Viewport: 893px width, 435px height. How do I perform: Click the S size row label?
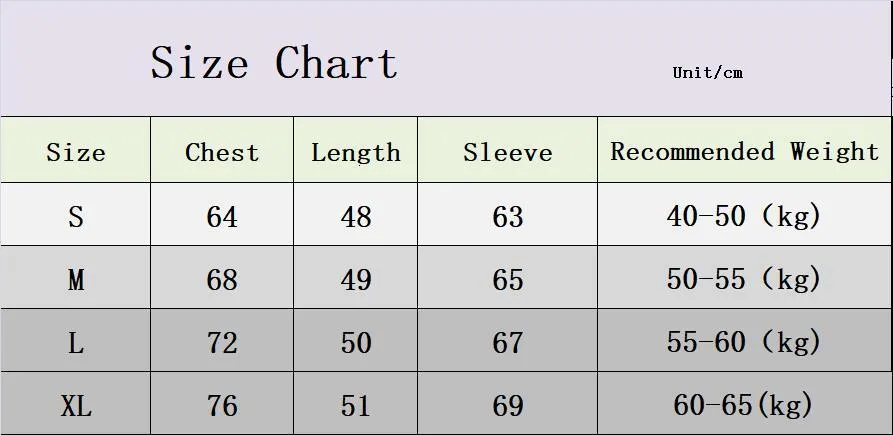pos(76,215)
